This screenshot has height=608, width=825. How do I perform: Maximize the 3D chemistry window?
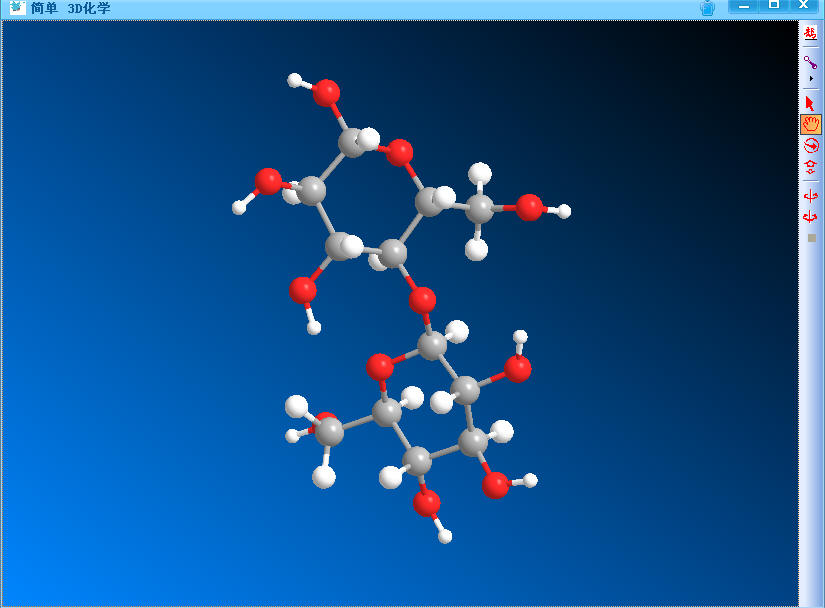[x=773, y=6]
